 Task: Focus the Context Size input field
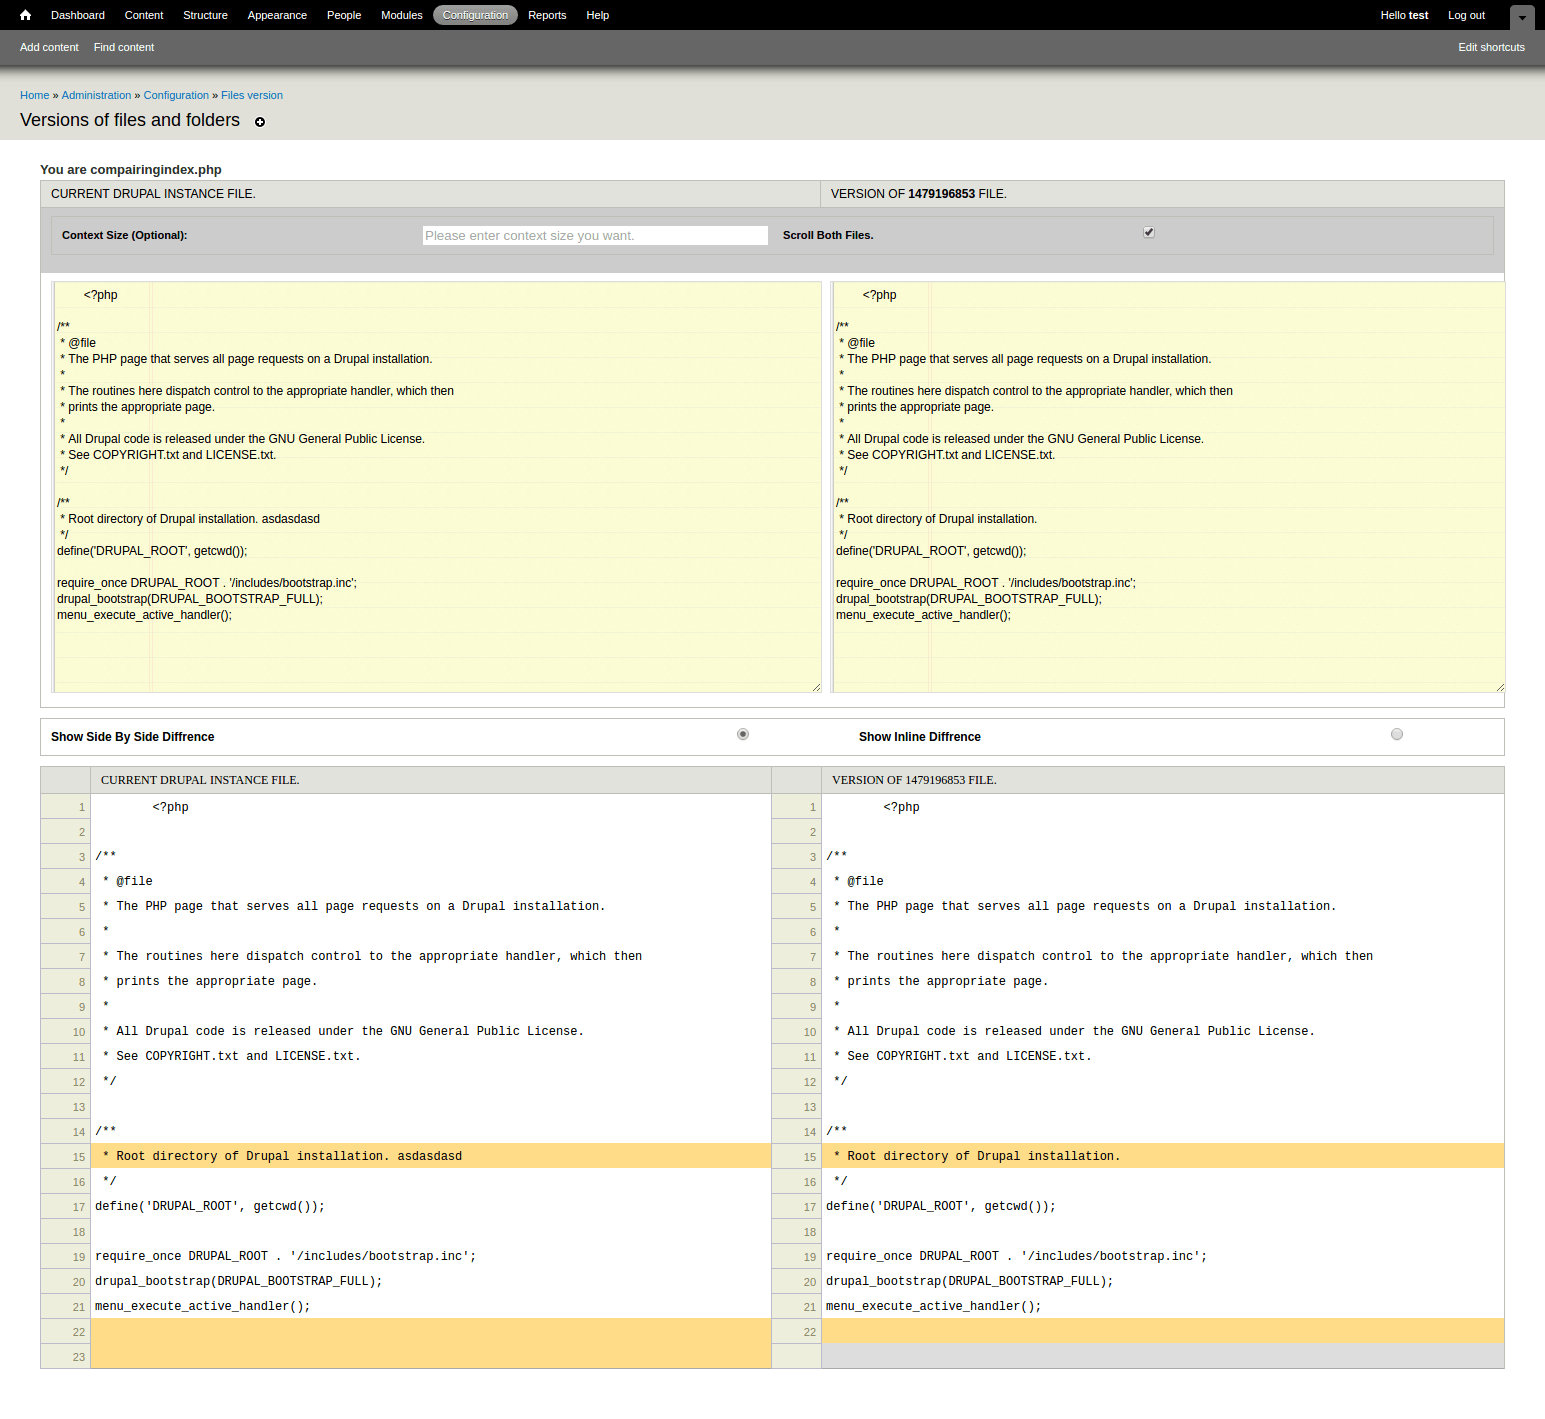tap(595, 235)
